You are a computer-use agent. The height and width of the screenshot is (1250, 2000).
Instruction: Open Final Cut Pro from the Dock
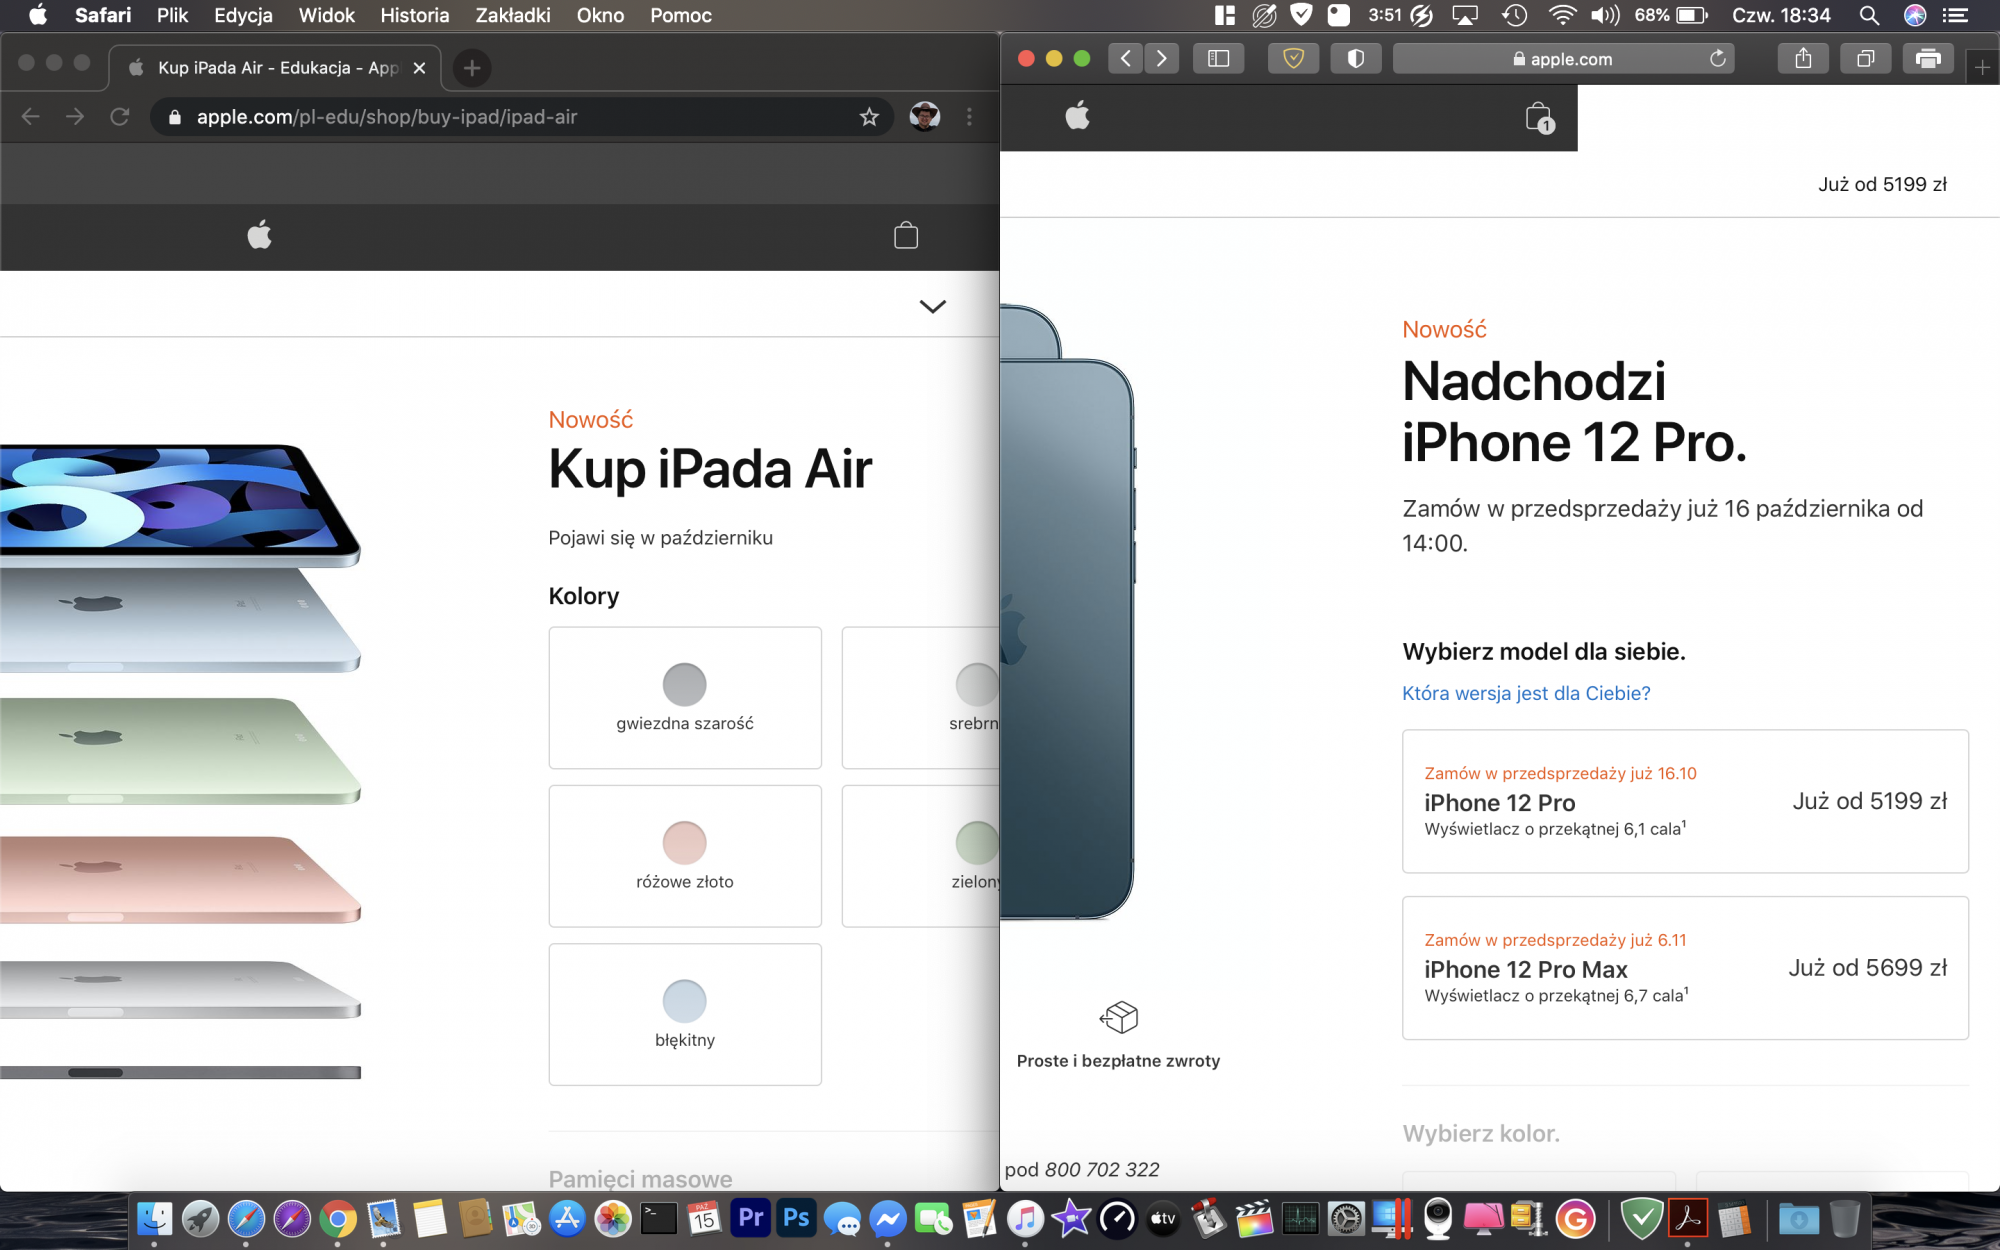[1254, 1218]
